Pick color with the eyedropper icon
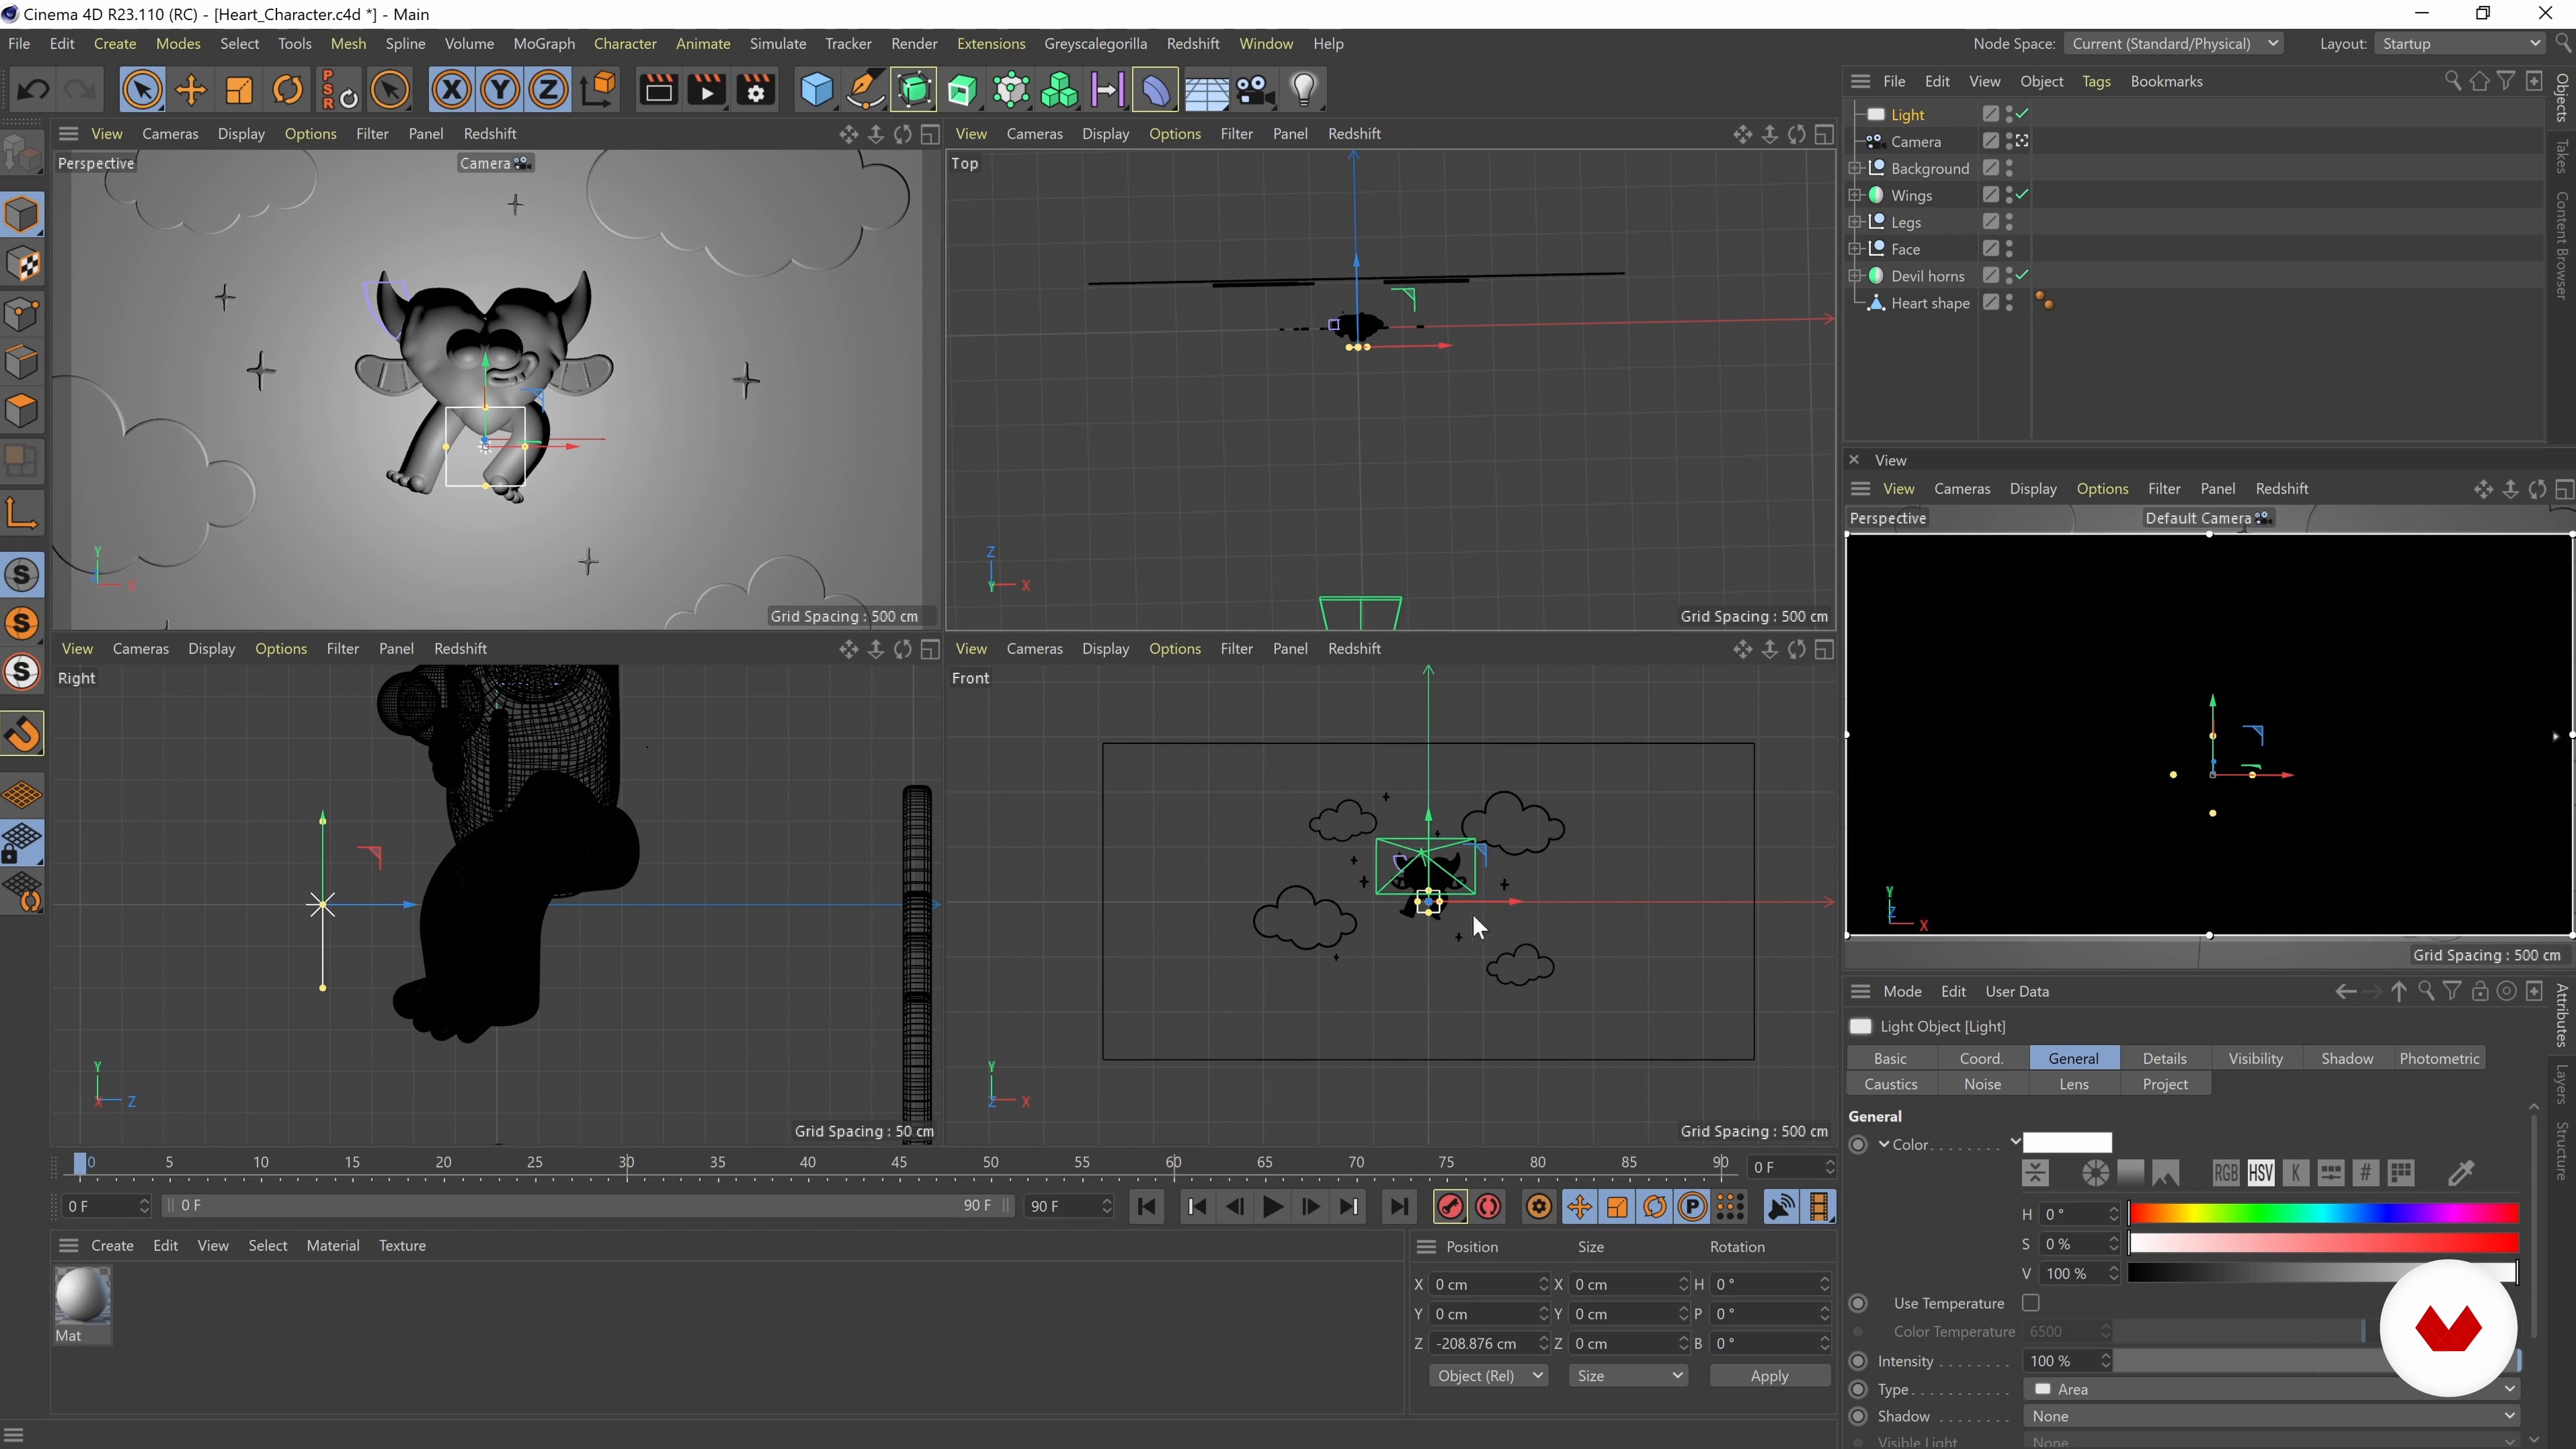Viewport: 2576px width, 1449px height. tap(2461, 1172)
